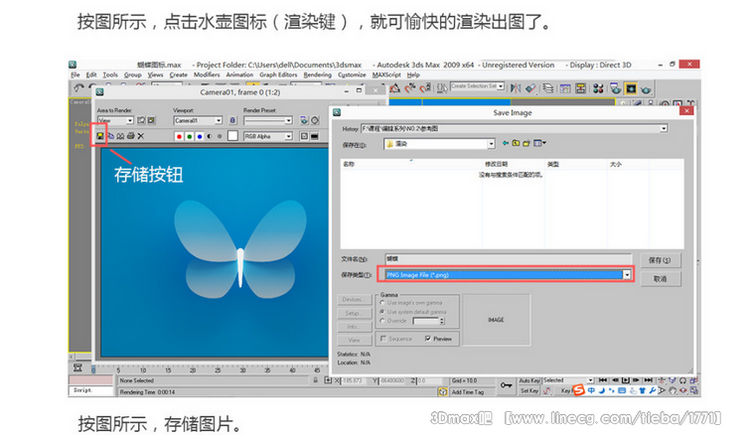Viewport: 750px width, 435px height.
Task: Enable the green channel button
Action: (x=189, y=136)
